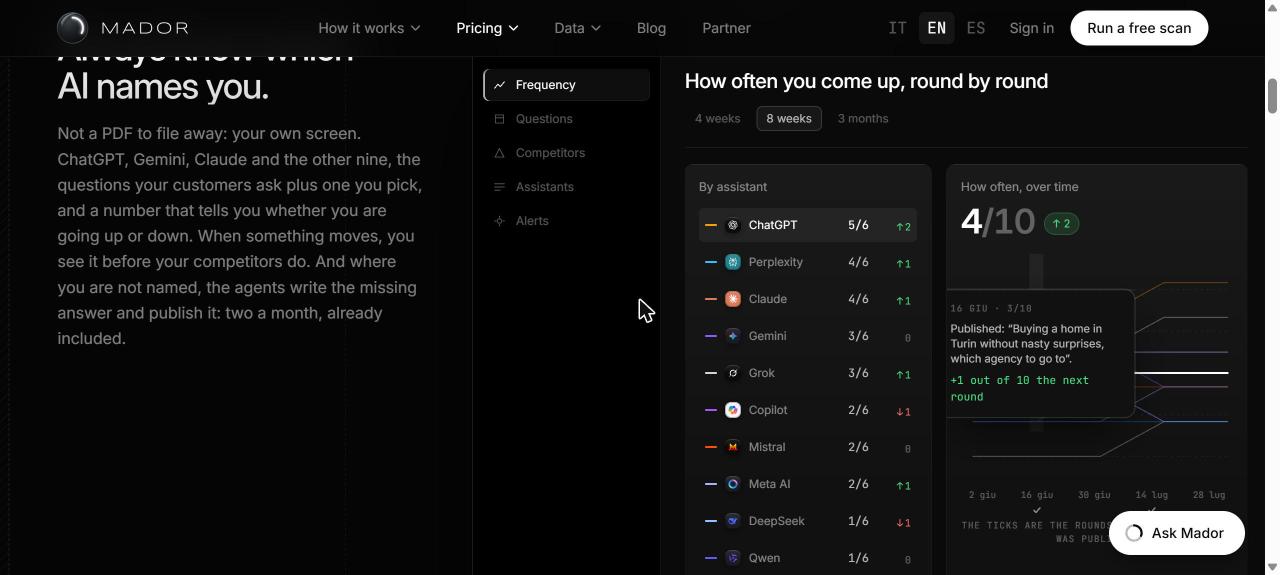Switch language to IT
The image size is (1280, 575).
point(898,28)
